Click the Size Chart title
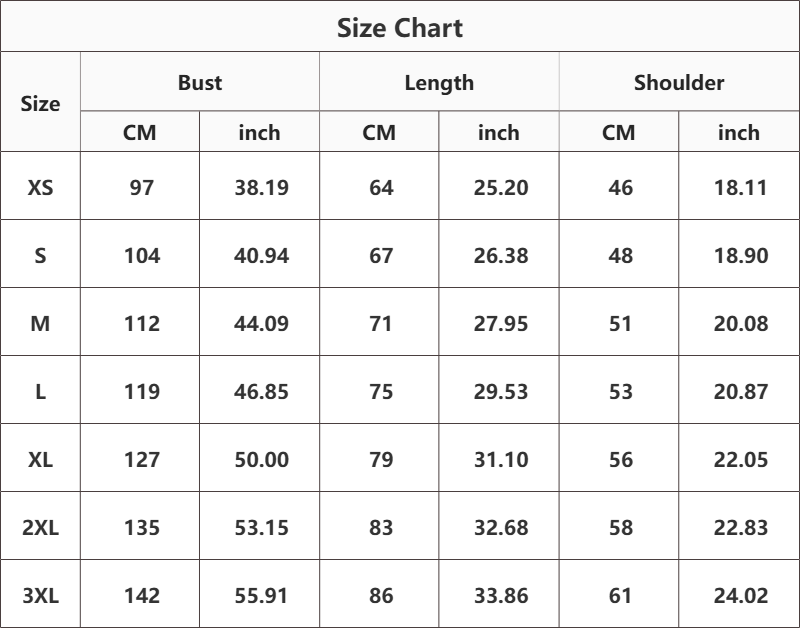This screenshot has width=800, height=628. (399, 28)
